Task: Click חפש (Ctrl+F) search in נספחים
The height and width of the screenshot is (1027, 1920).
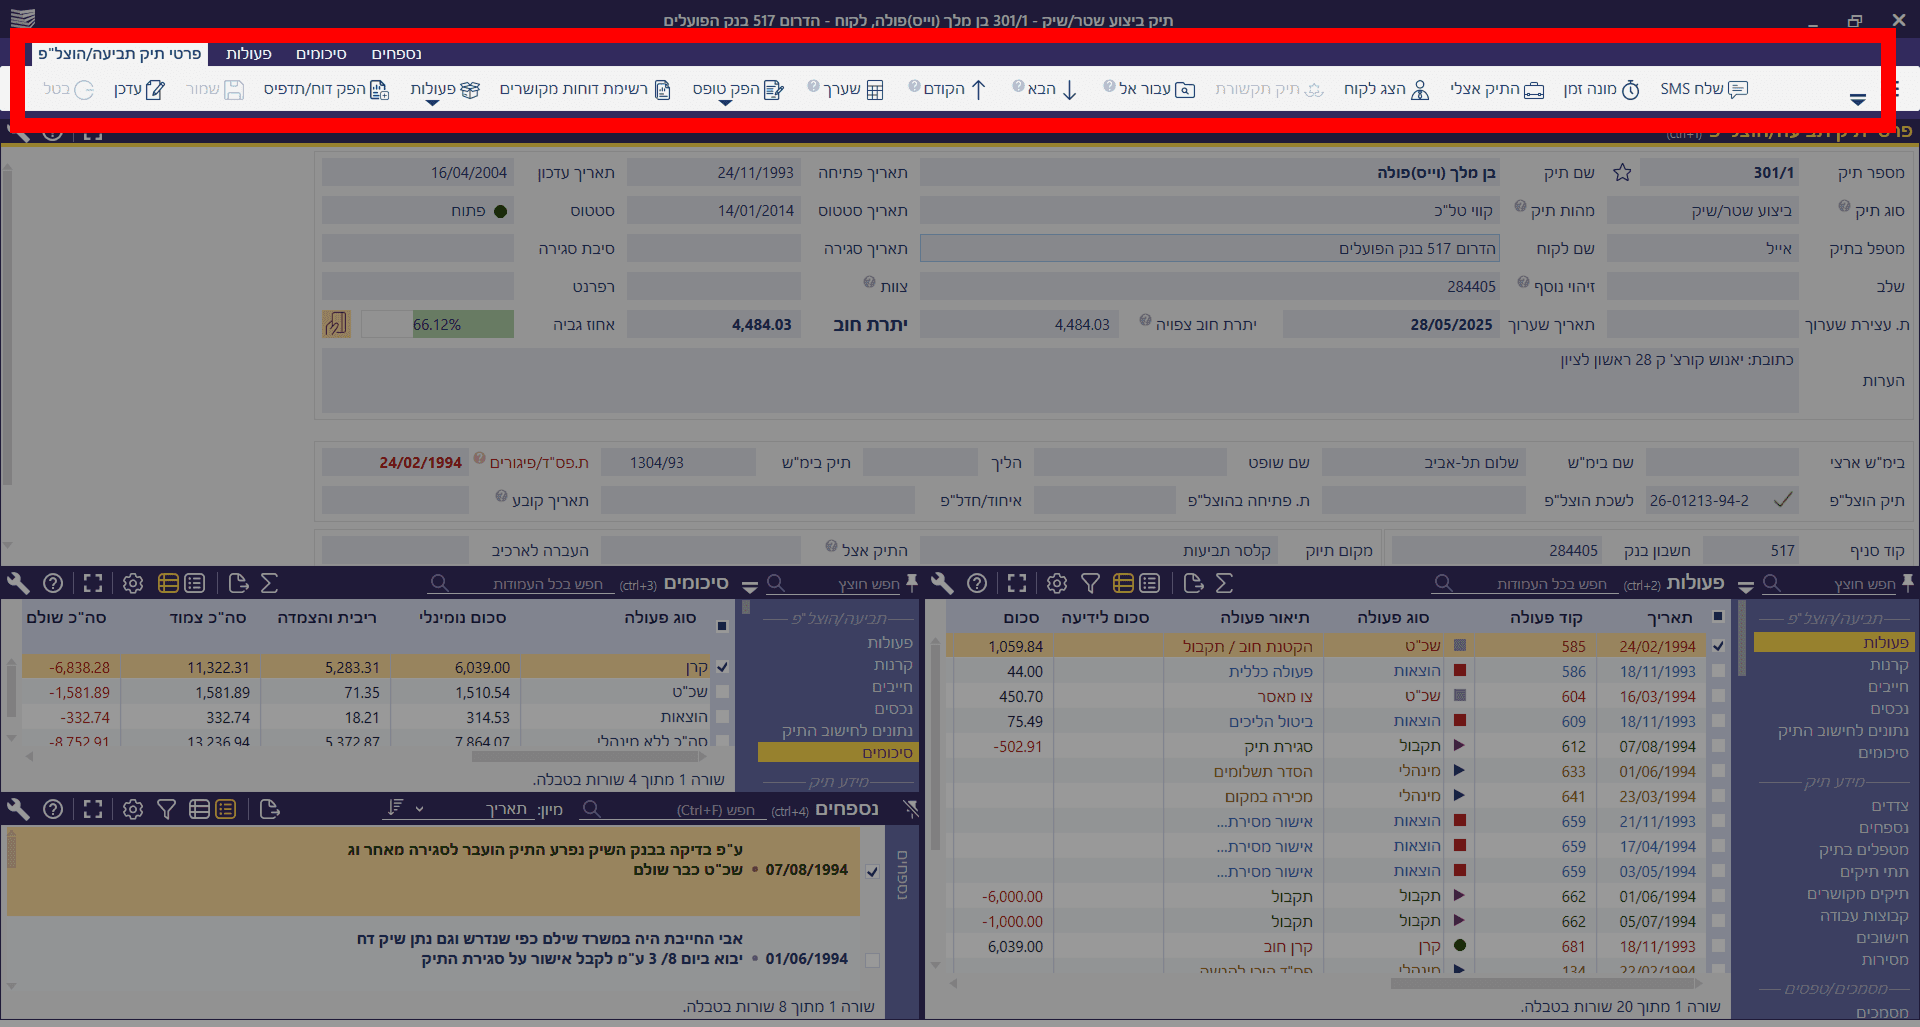Action: [x=675, y=809]
